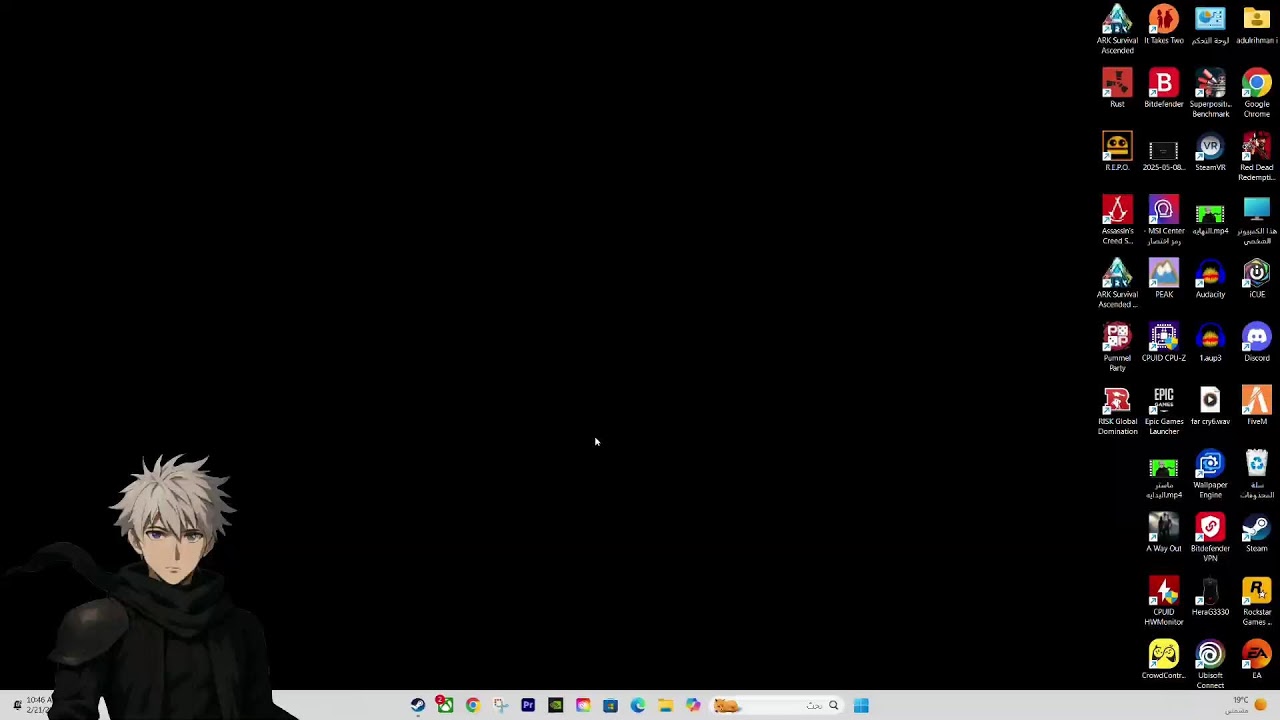This screenshot has height=720, width=1280.
Task: Open the HeraG3330 mouse software shortcut
Action: click(x=1210, y=596)
